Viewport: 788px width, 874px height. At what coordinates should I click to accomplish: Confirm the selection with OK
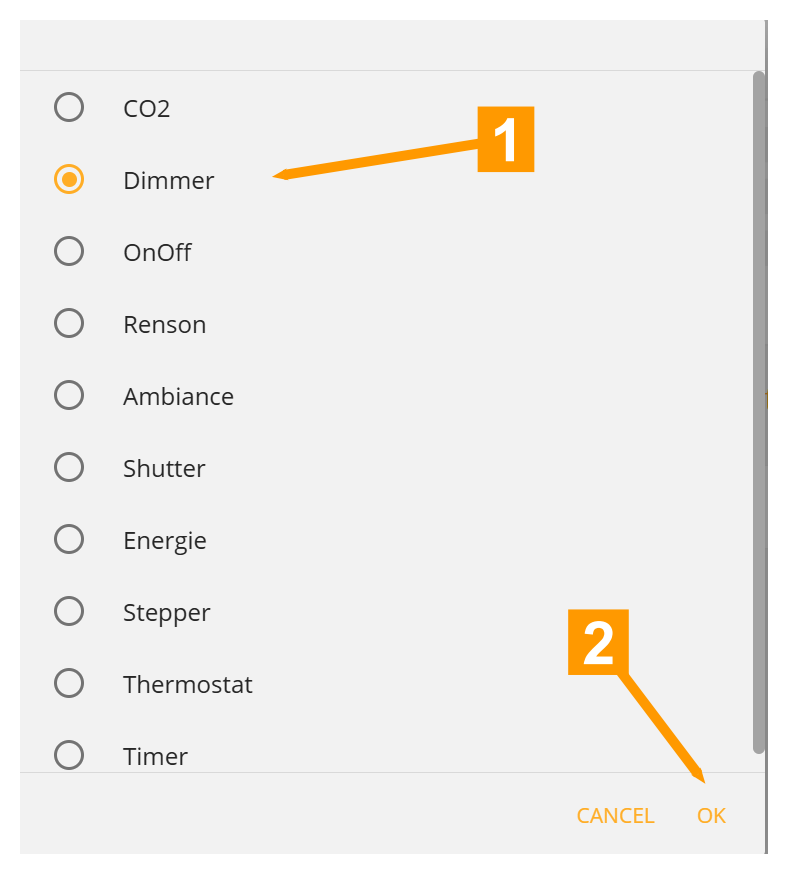[711, 816]
